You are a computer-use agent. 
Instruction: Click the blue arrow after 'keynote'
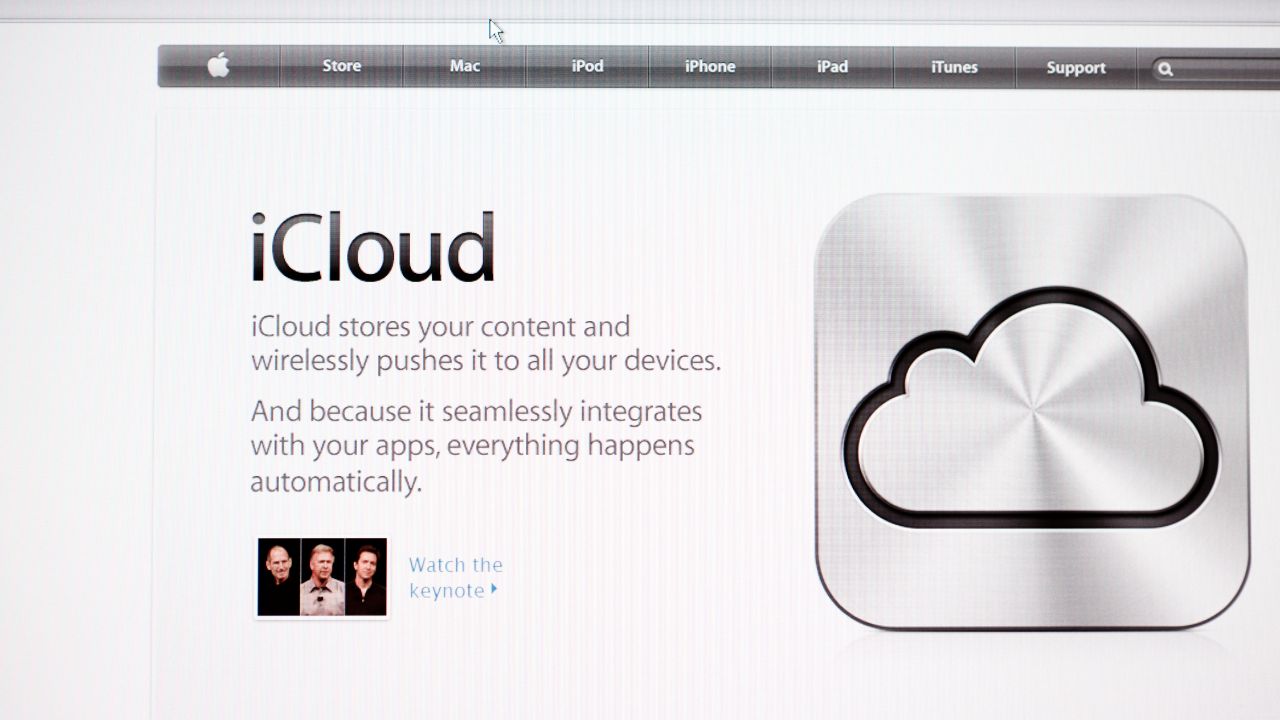point(494,590)
